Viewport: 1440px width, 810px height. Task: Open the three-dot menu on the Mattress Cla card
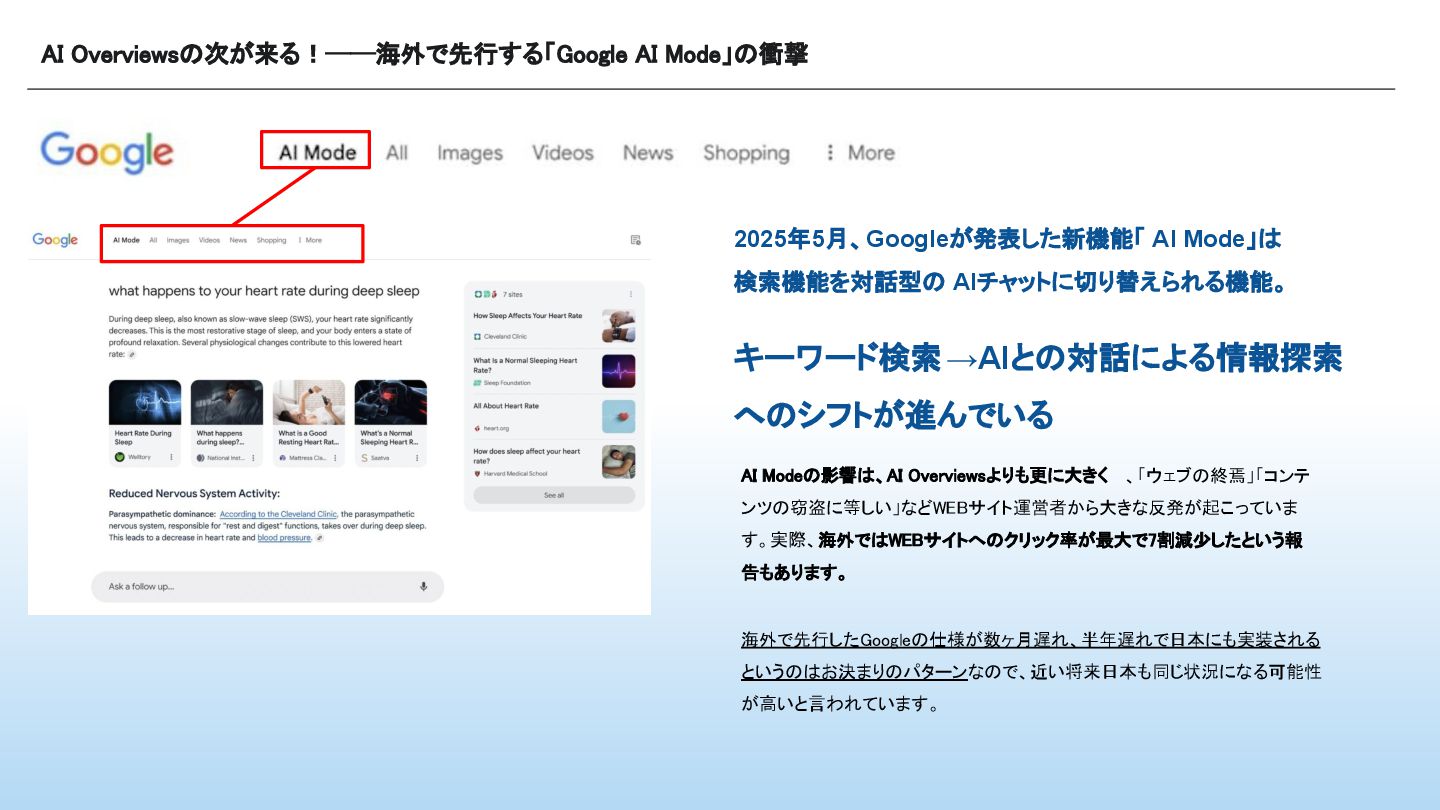coord(335,458)
